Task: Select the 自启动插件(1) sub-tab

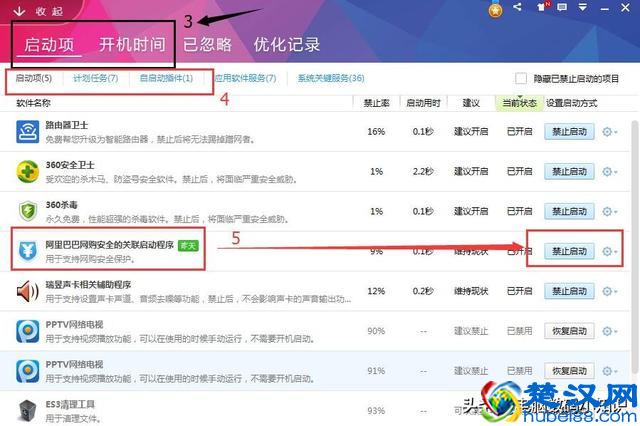Action: 166,78
